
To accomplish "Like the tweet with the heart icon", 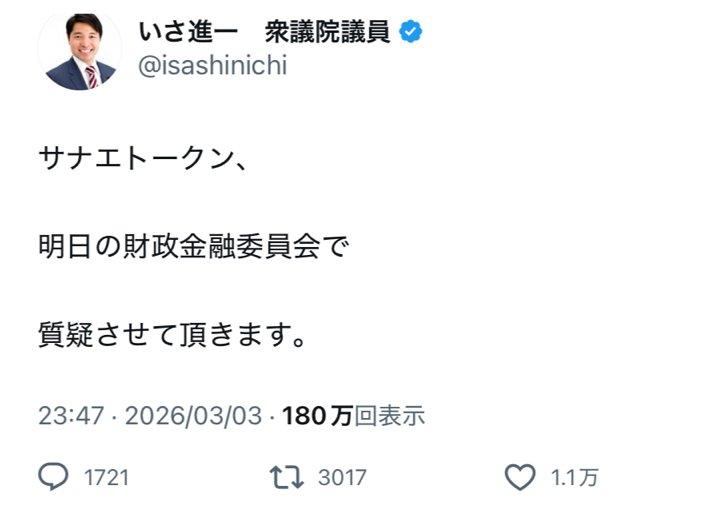I will [x=519, y=478].
